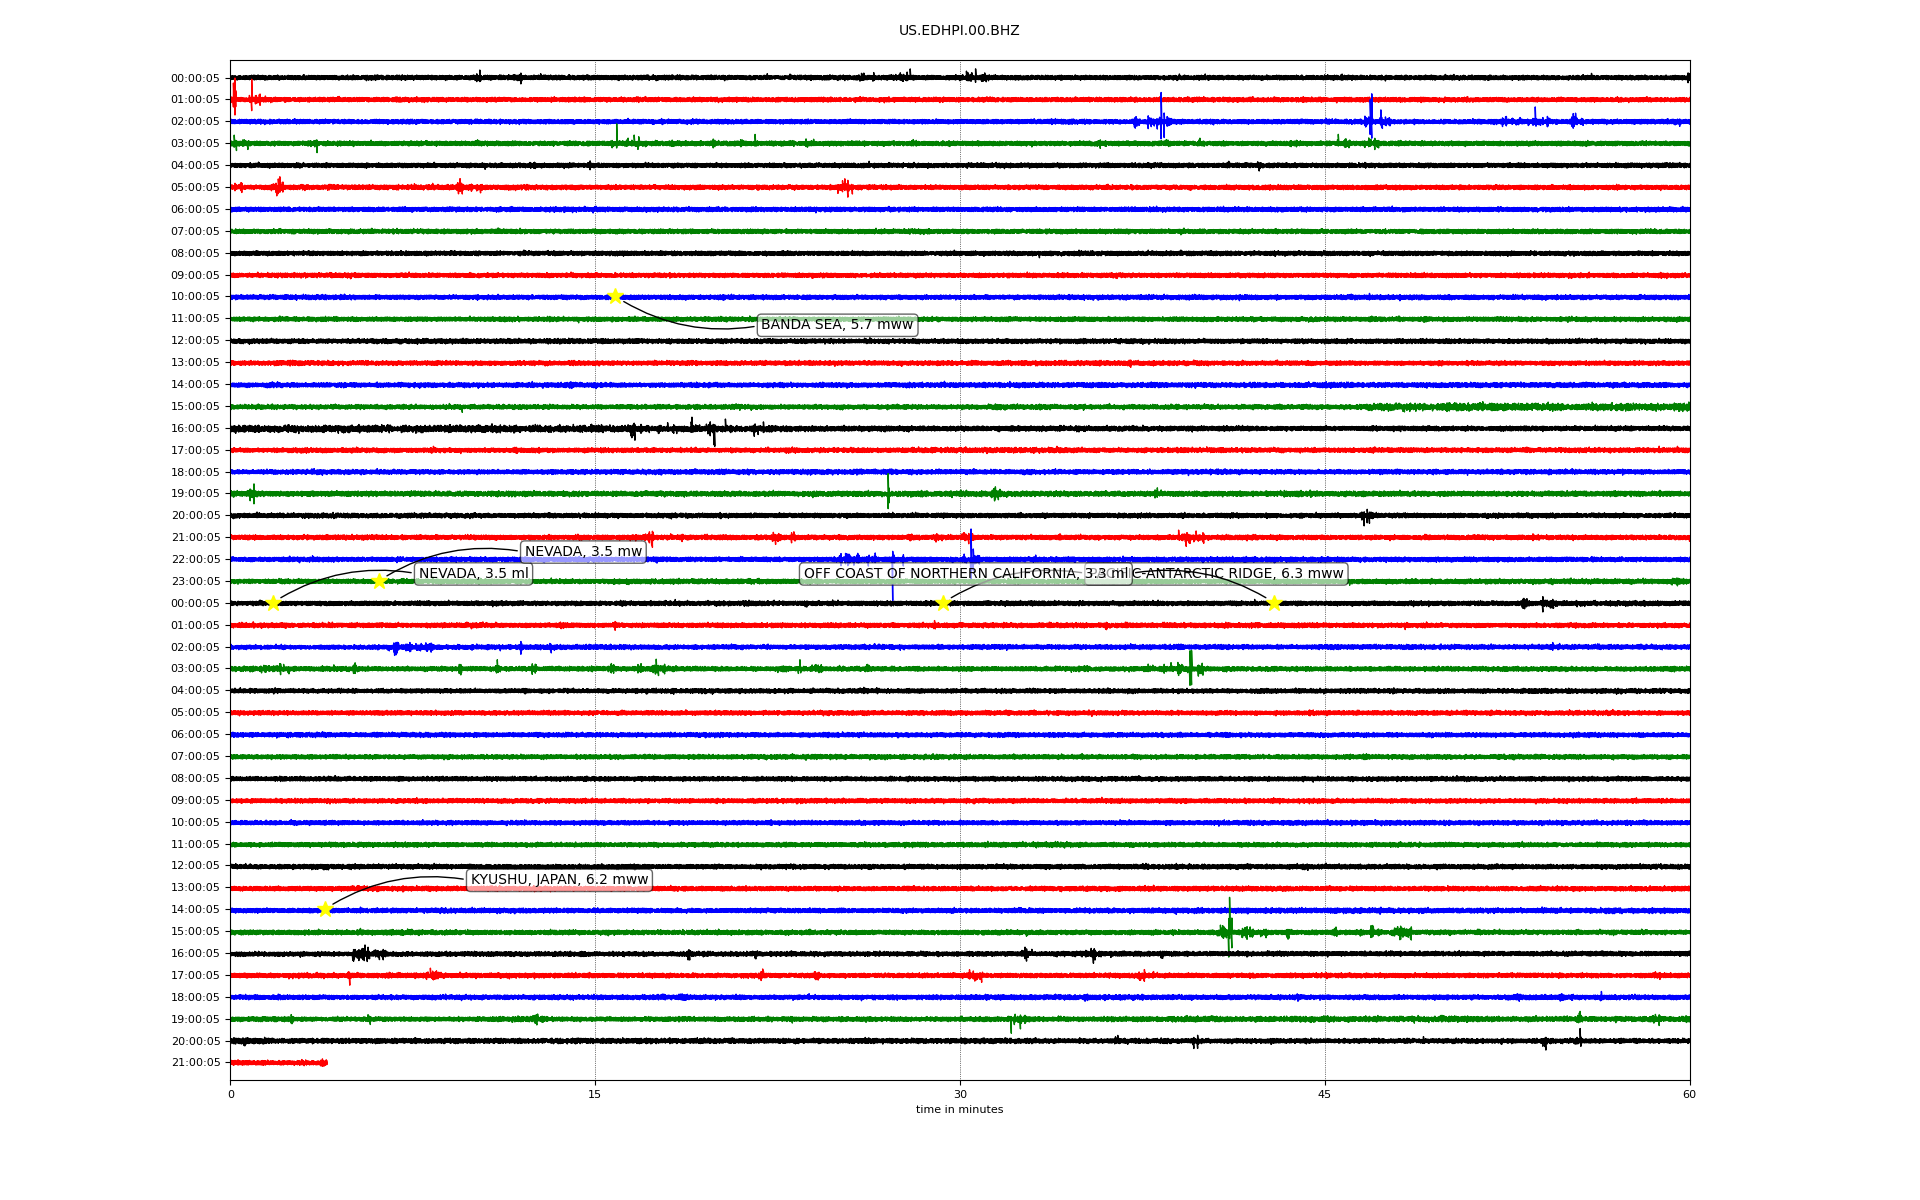1920x1200 pixels.
Task: Click the first Nevada star on 00:00:05 trace
Action: (273, 603)
